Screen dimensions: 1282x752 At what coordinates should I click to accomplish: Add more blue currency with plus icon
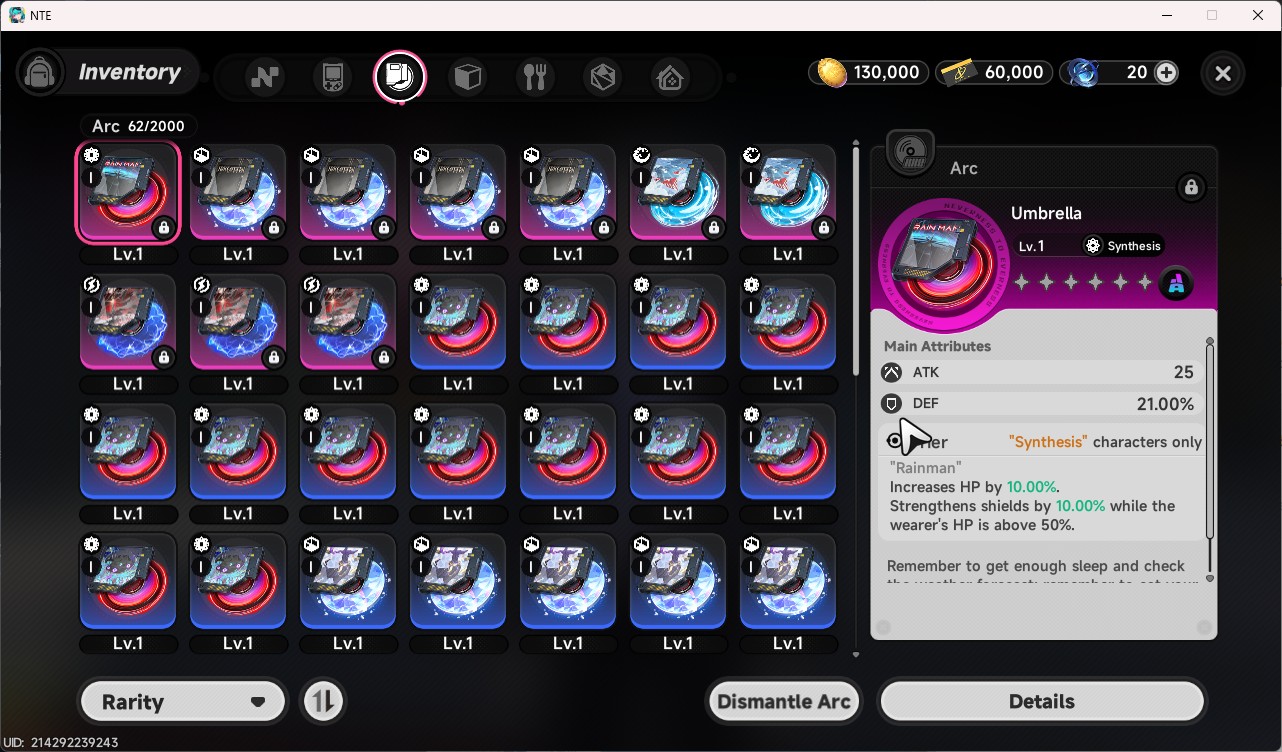1166,72
